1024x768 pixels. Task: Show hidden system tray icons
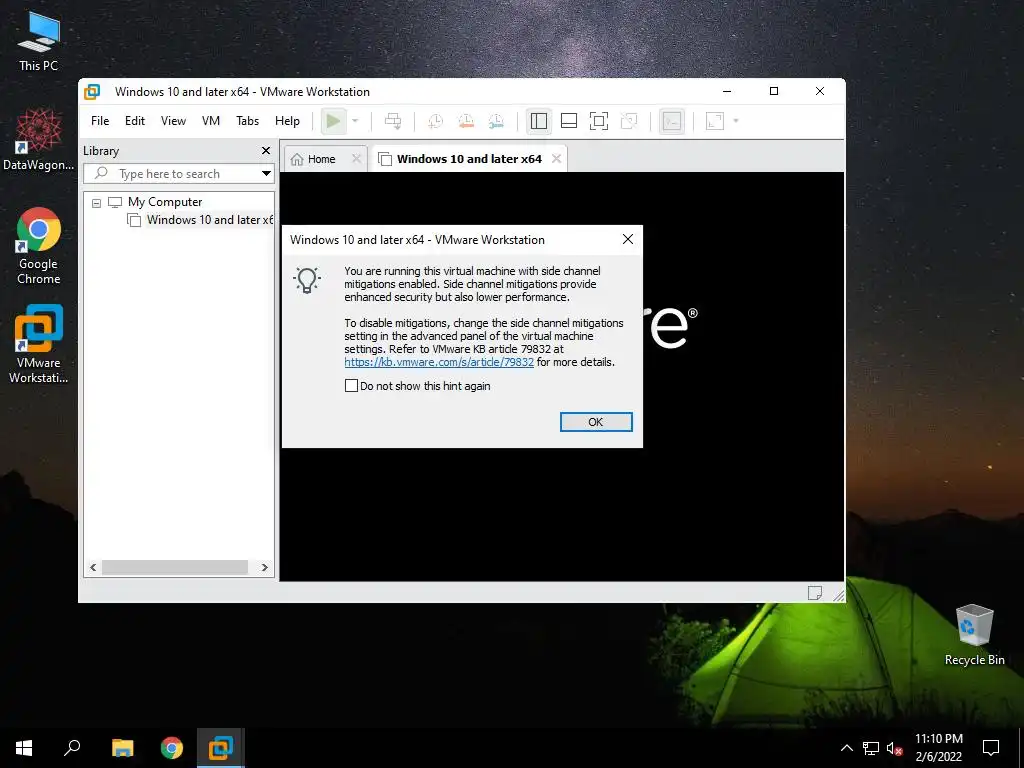(846, 748)
